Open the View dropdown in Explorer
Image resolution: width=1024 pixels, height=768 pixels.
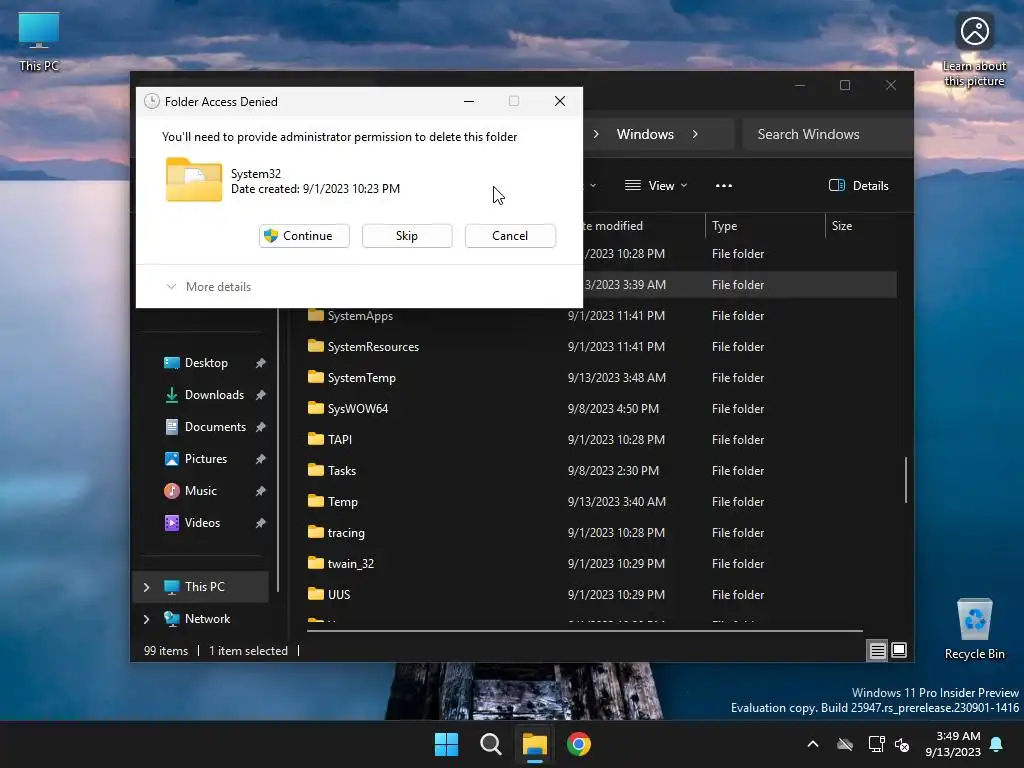coord(656,185)
